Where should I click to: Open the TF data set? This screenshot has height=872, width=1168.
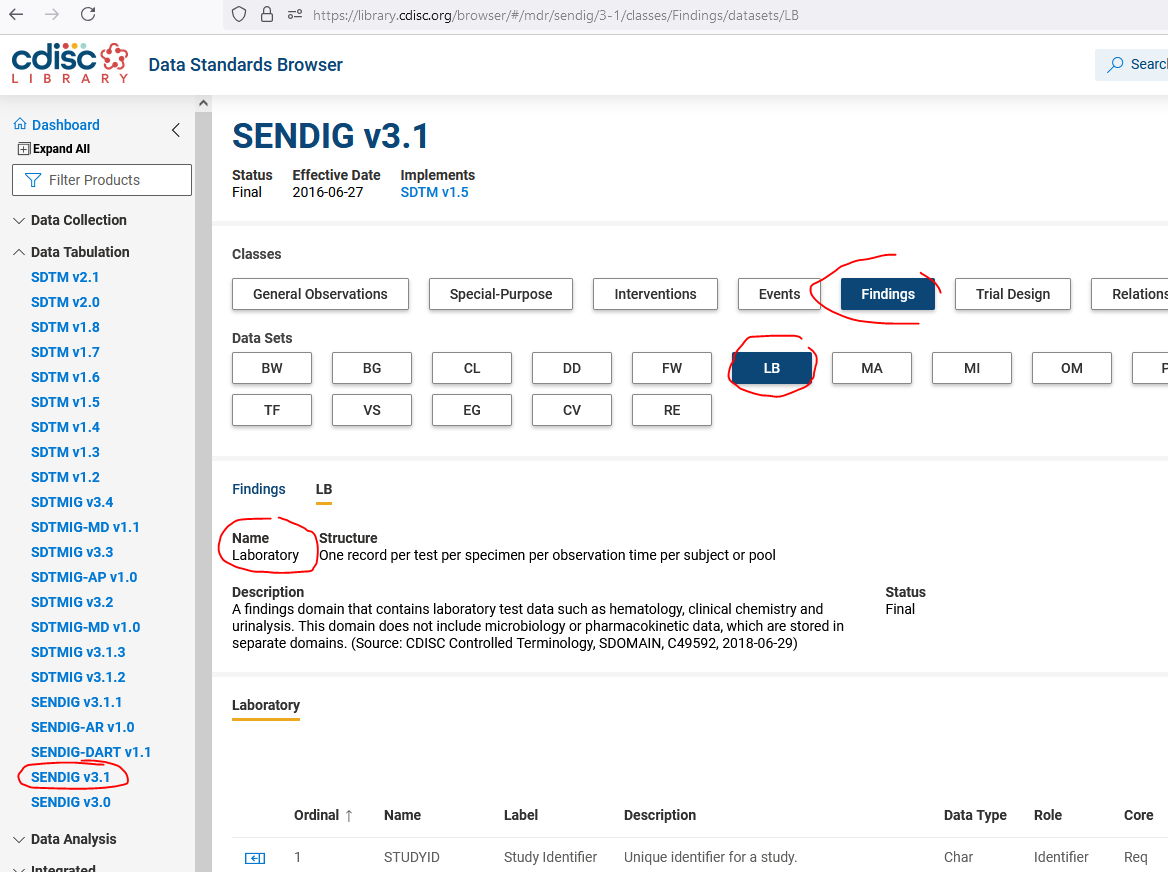tap(272, 410)
